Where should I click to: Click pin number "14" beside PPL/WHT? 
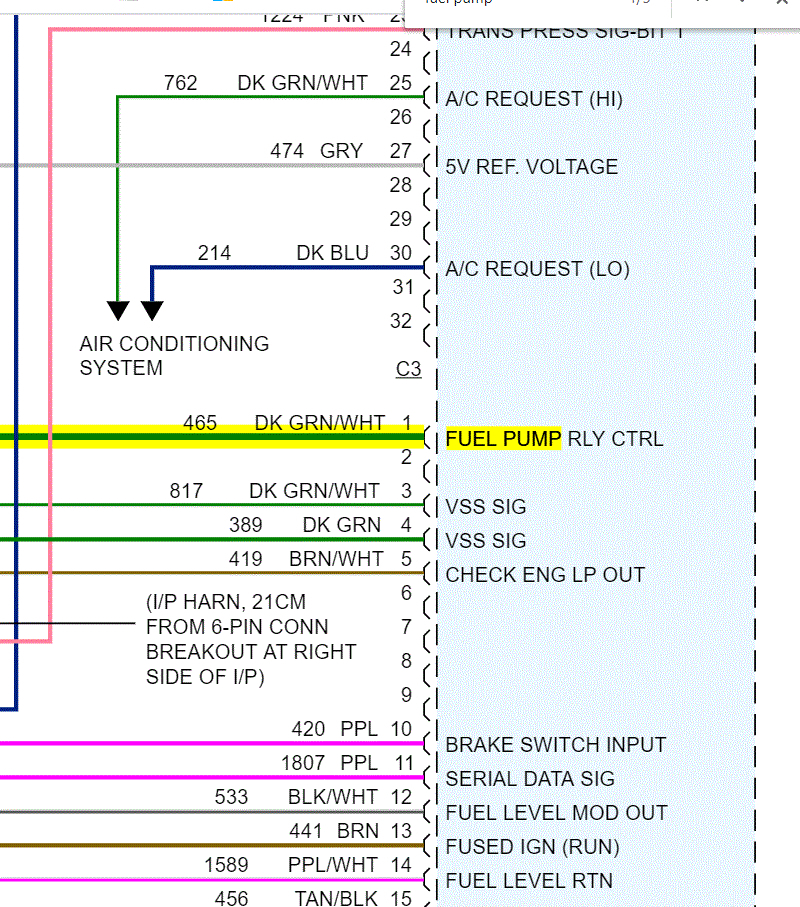click(x=401, y=865)
